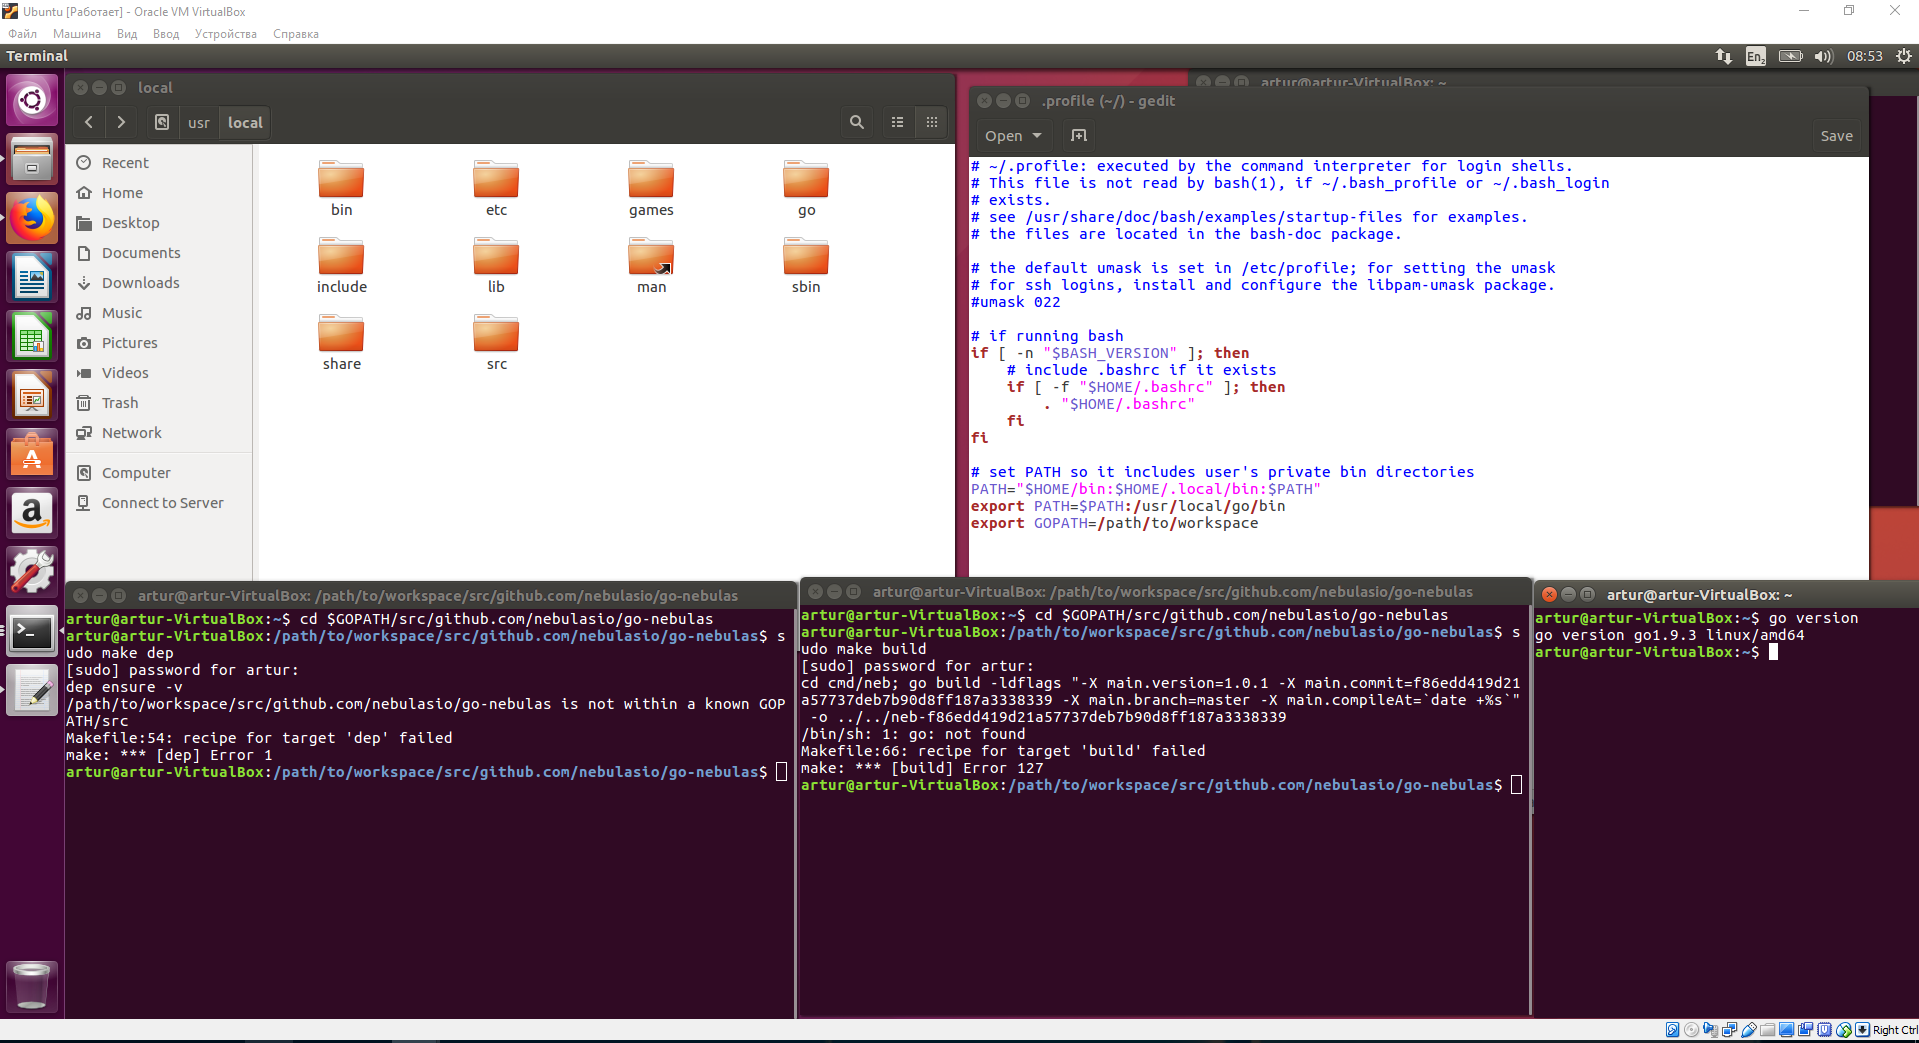Open search in the file manager toolbar
The image size is (1919, 1043).
pyautogui.click(x=856, y=122)
